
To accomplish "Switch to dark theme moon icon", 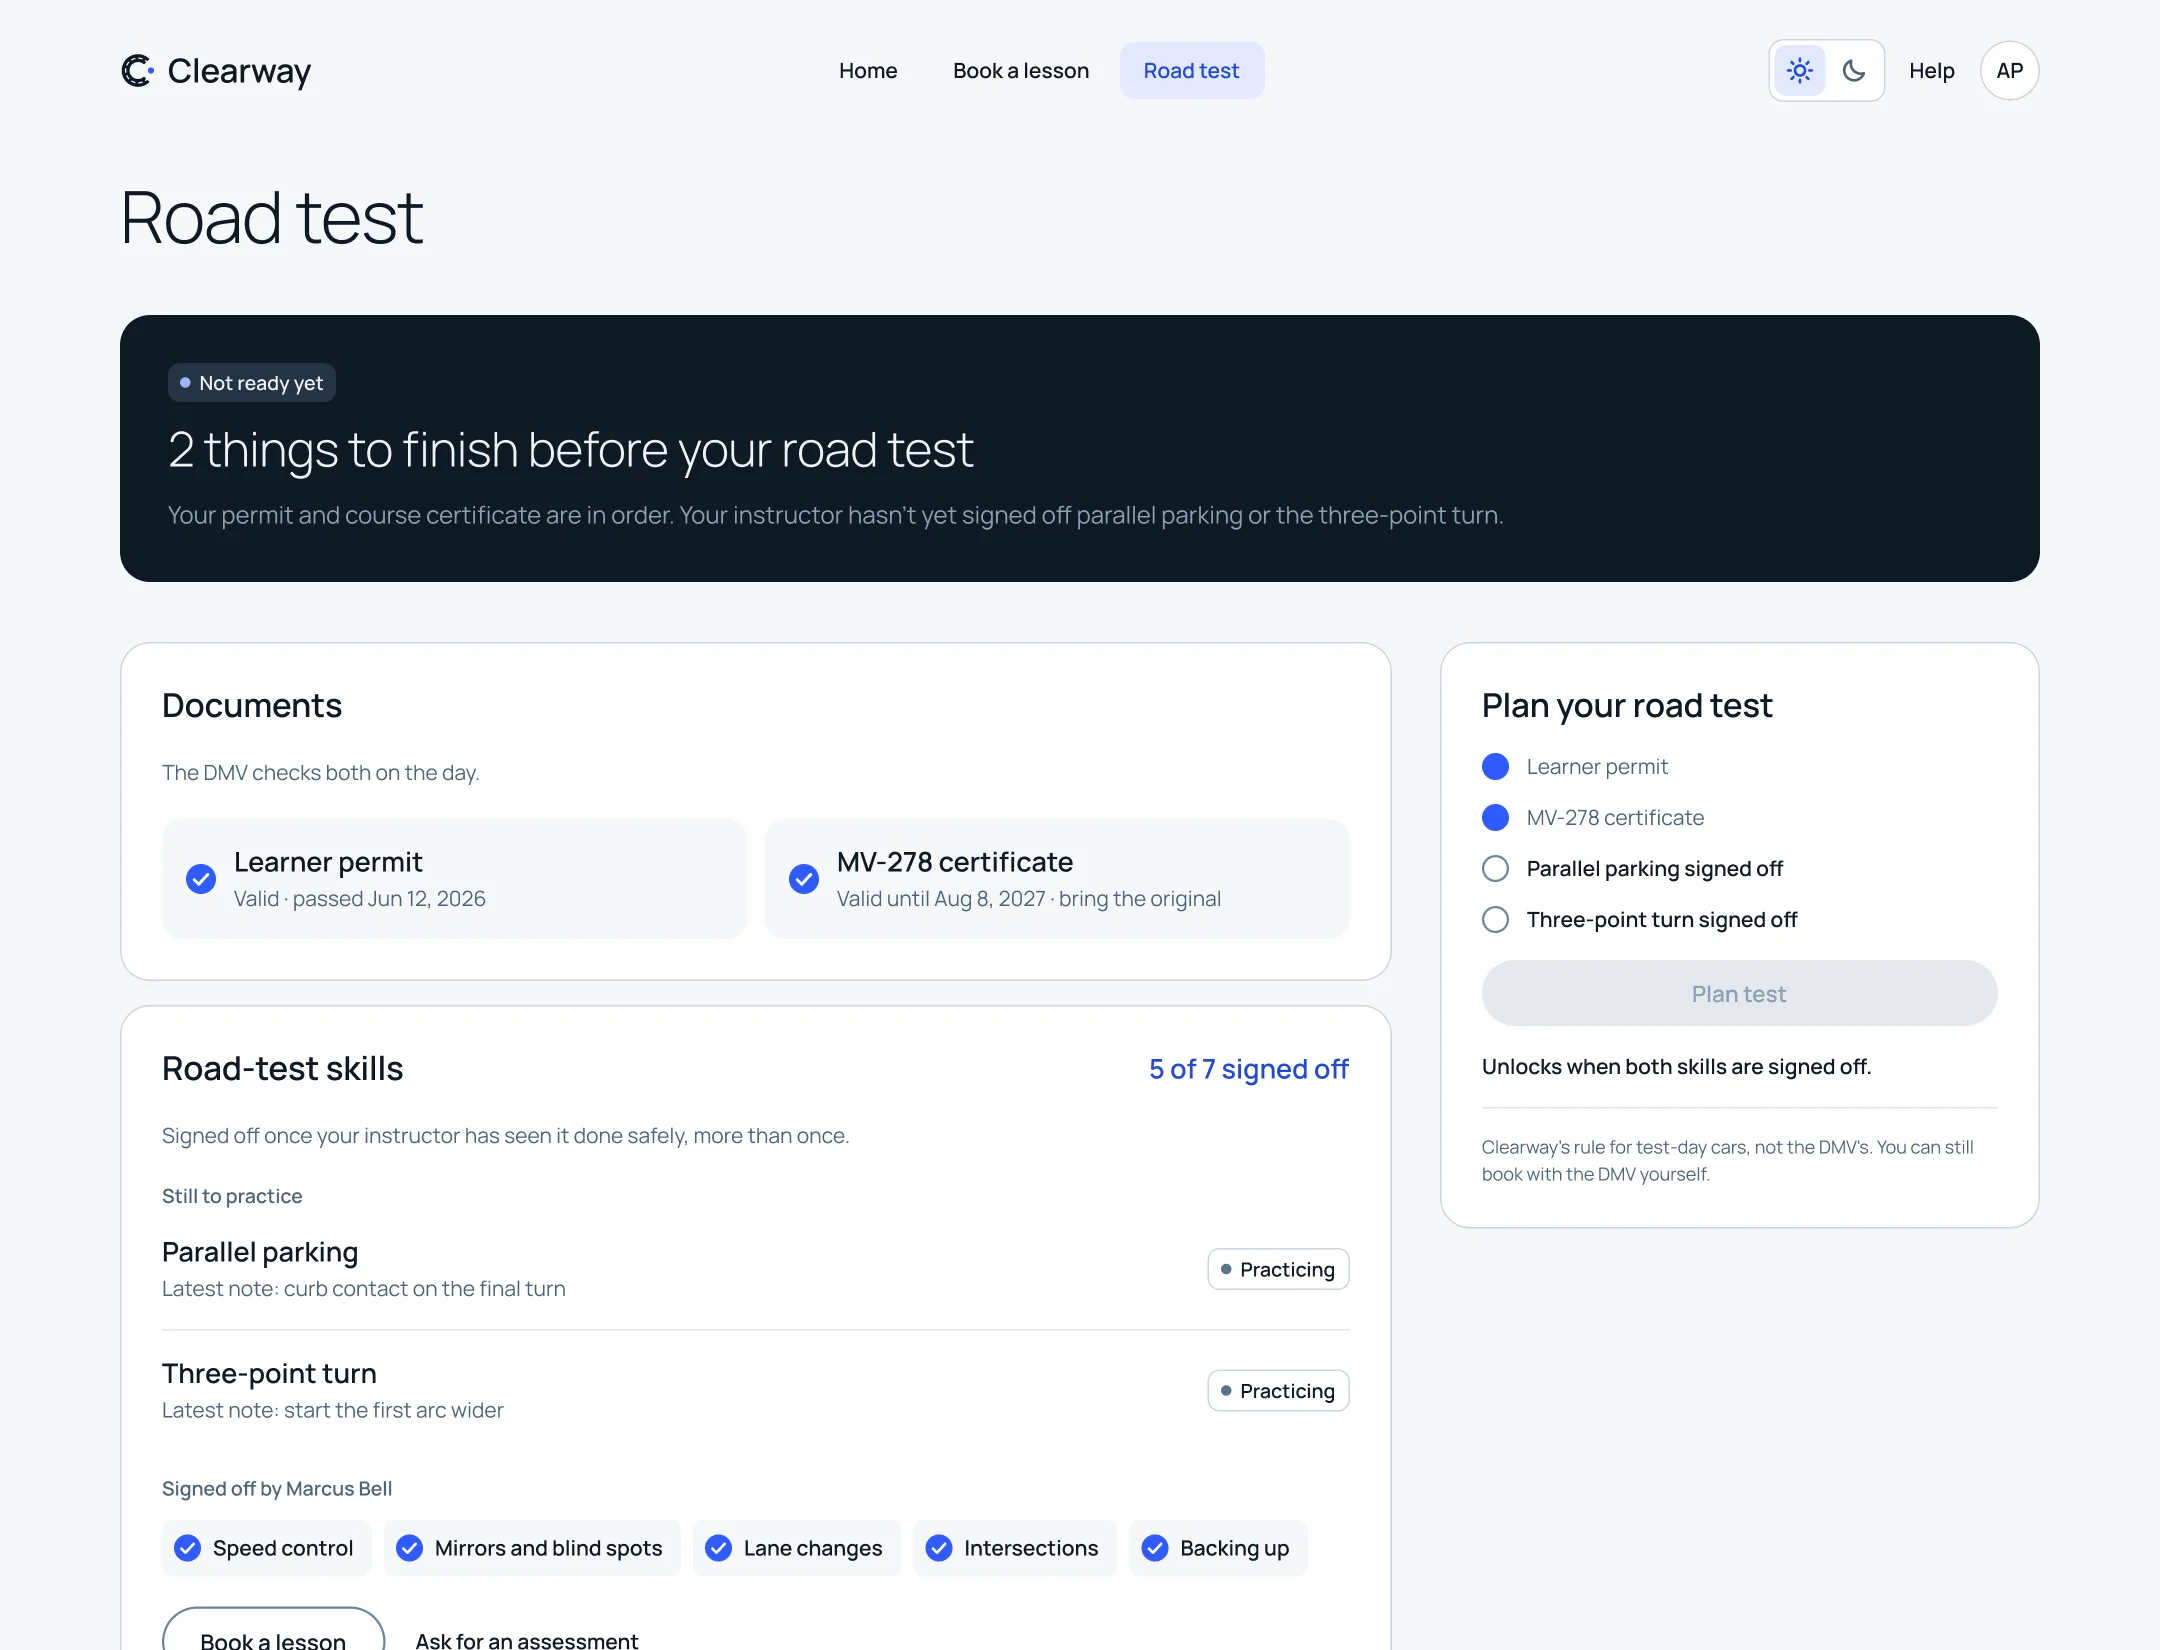I will click(1854, 71).
